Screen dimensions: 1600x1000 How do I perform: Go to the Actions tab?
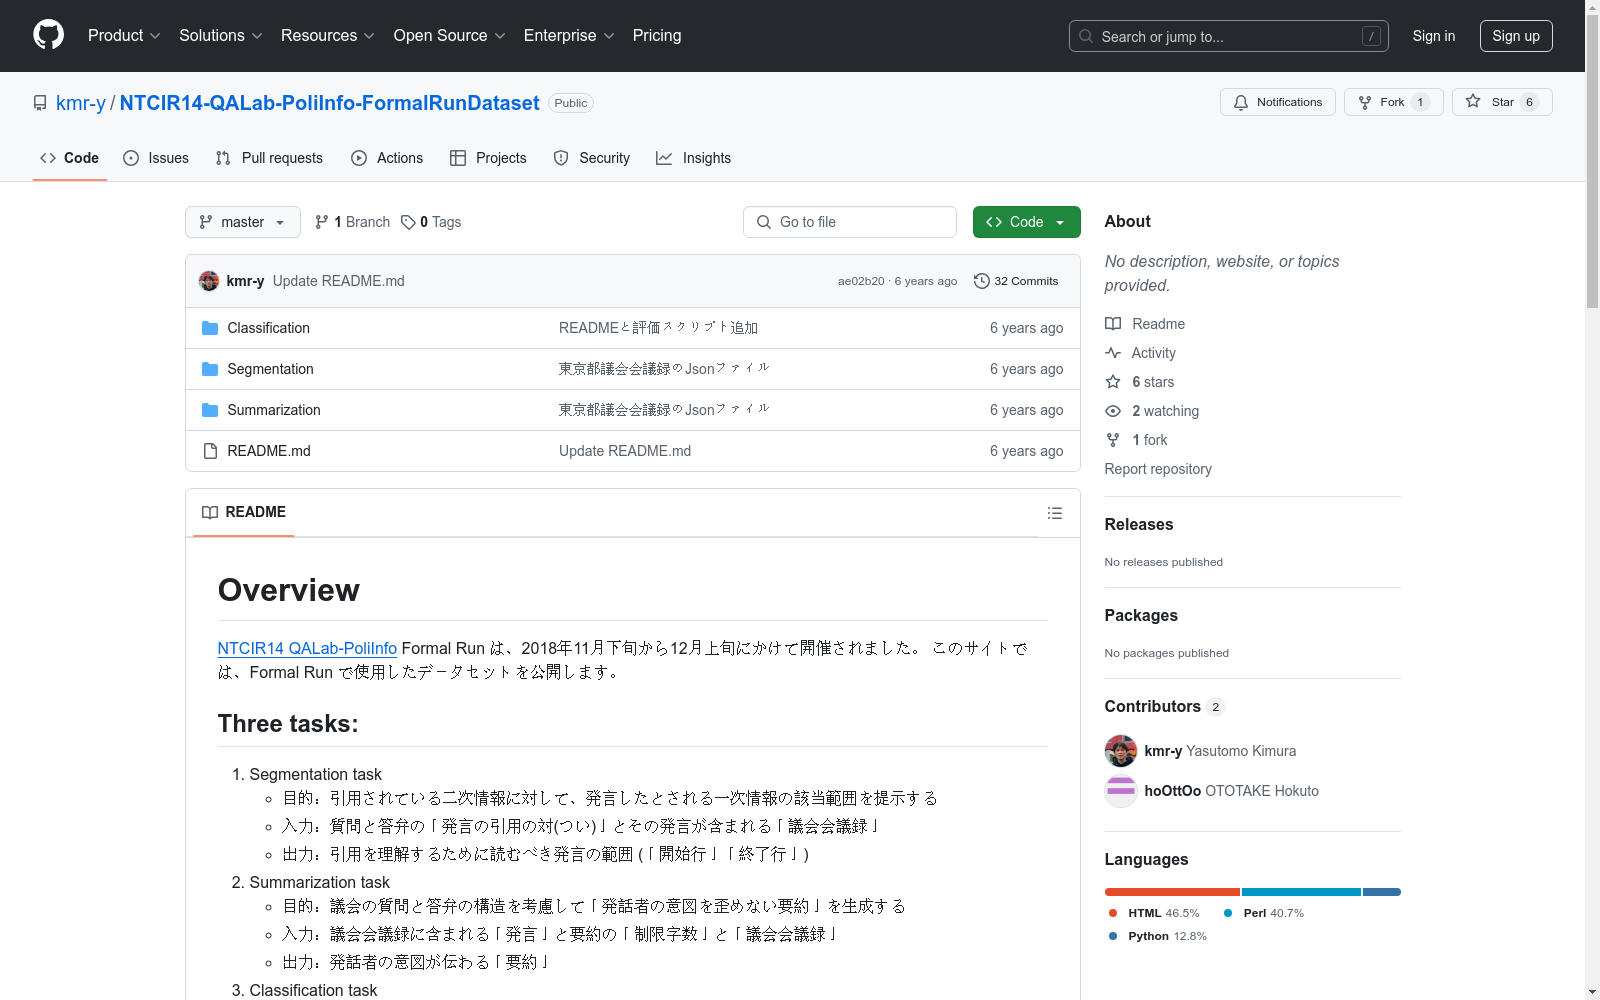pyautogui.click(x=387, y=158)
